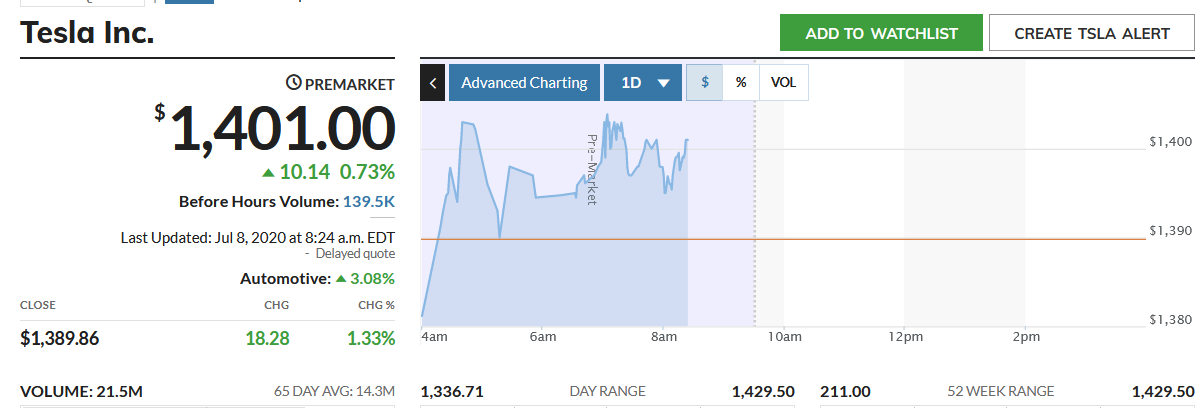This screenshot has height=408, width=1204.
Task: Click the $1,401.00 premarket price
Action: (x=284, y=129)
